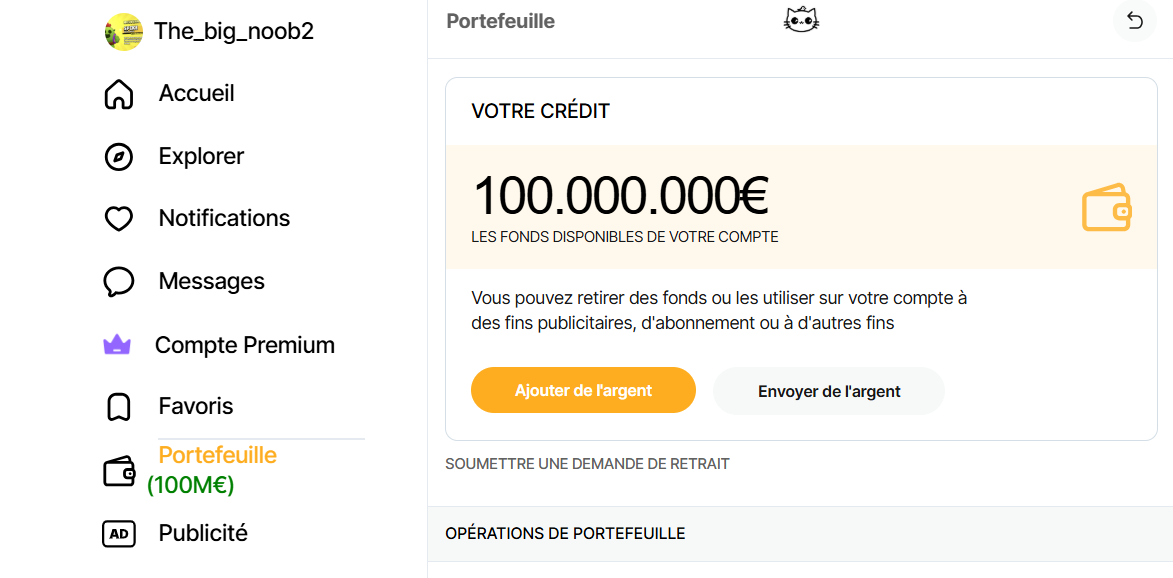Click the bookmark icon for Favoris
Image resolution: width=1173 pixels, height=578 pixels.
click(118, 408)
